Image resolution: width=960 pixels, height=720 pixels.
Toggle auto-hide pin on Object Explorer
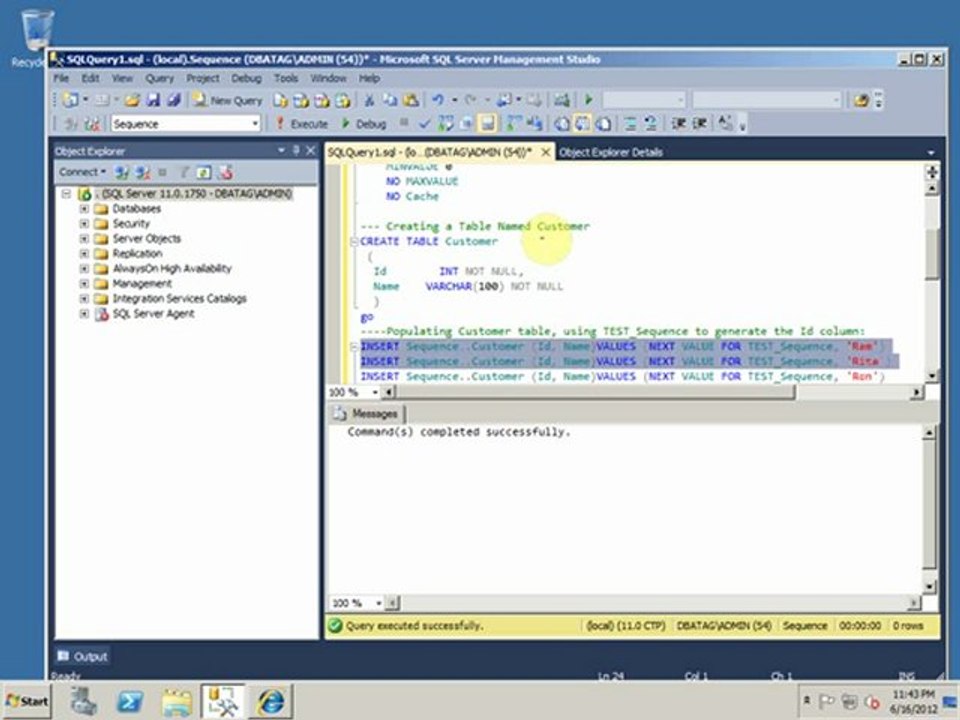coord(296,150)
